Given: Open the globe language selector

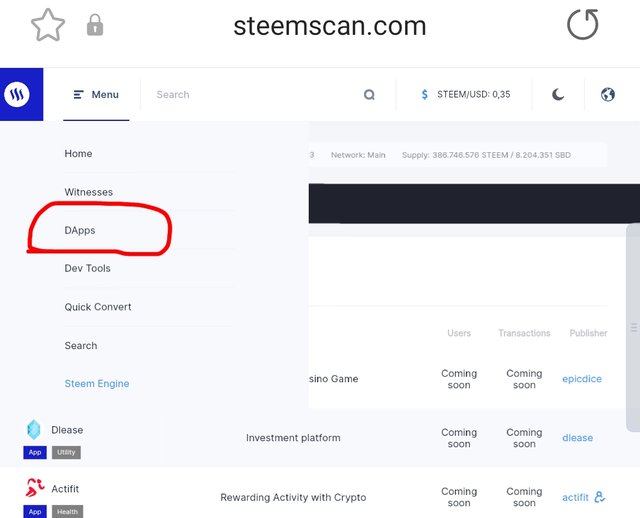Looking at the screenshot, I should click(607, 95).
